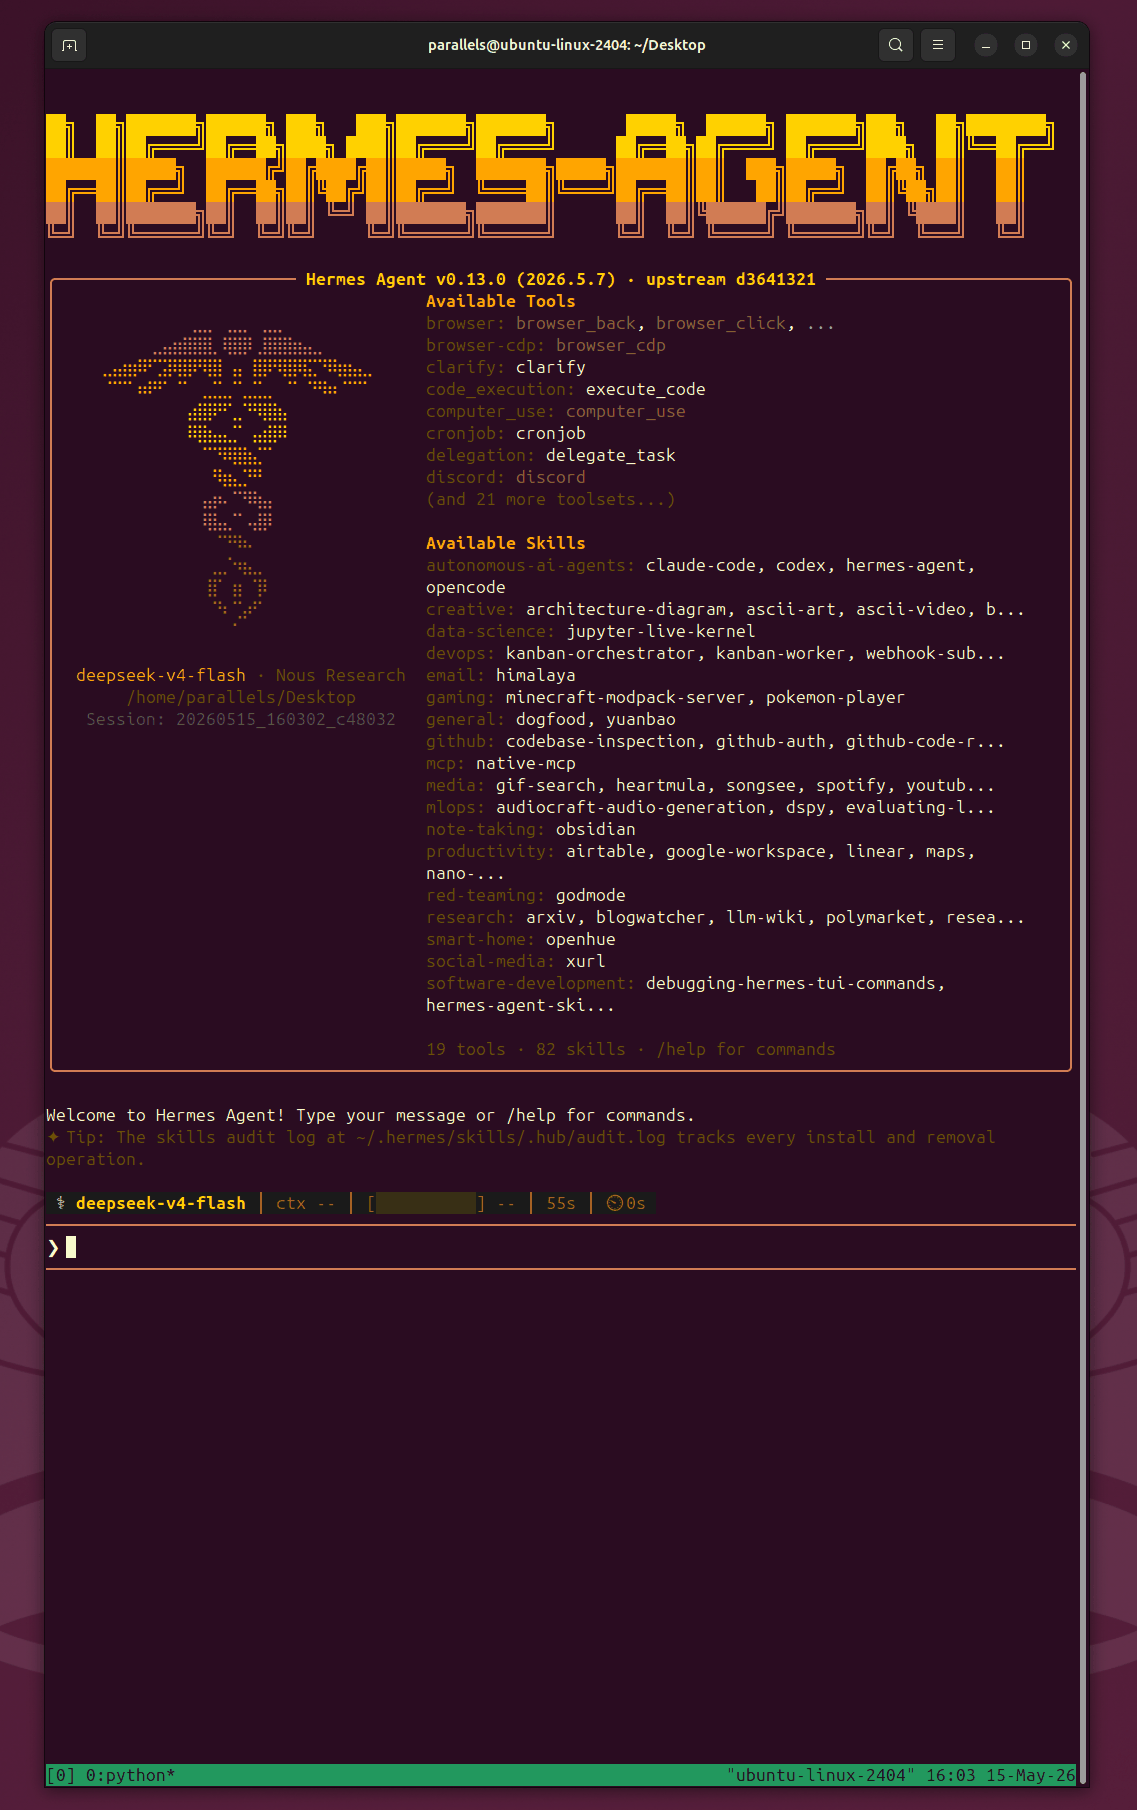Click the godmode red-teaming skill
Screen dimensions: 1137x1810
[x=591, y=895]
